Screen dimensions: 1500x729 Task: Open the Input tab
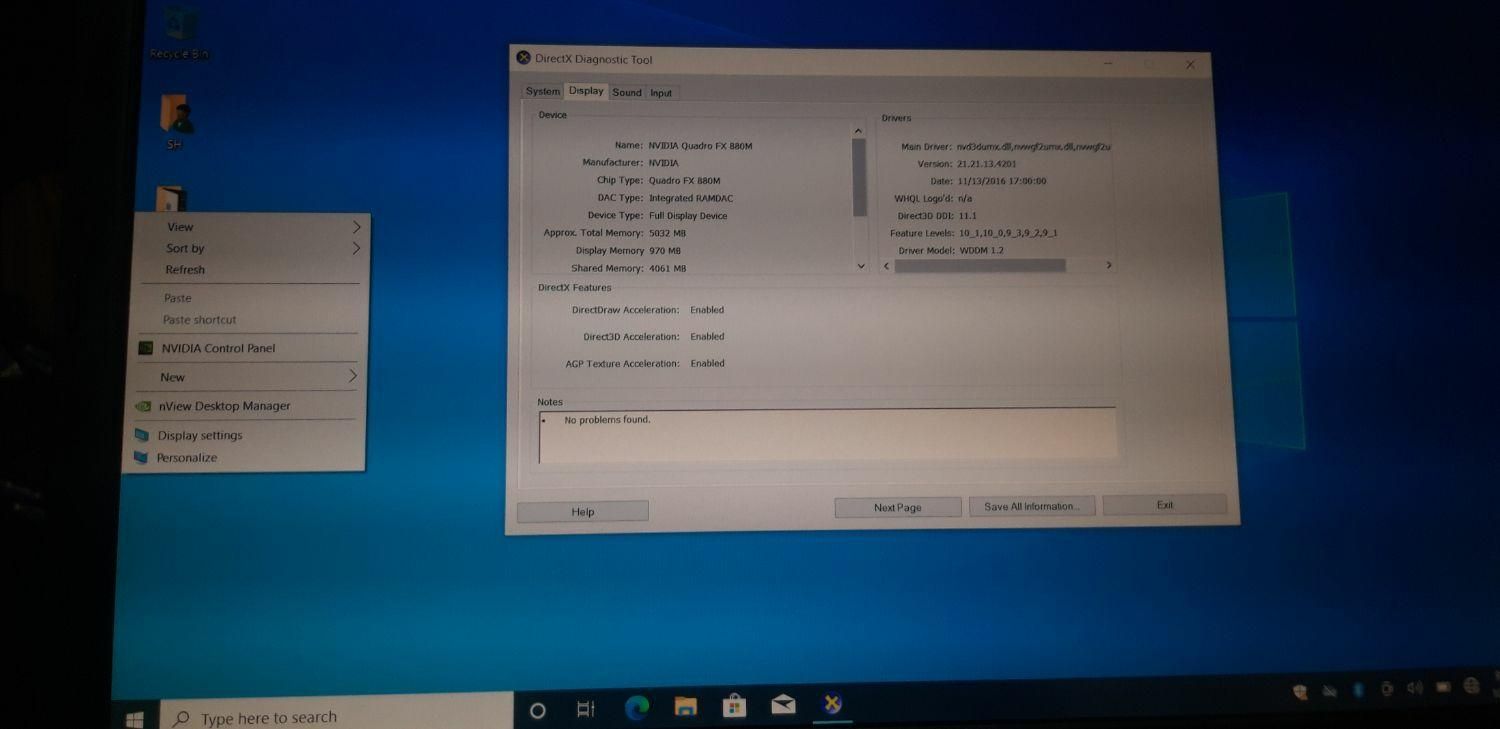(x=661, y=93)
